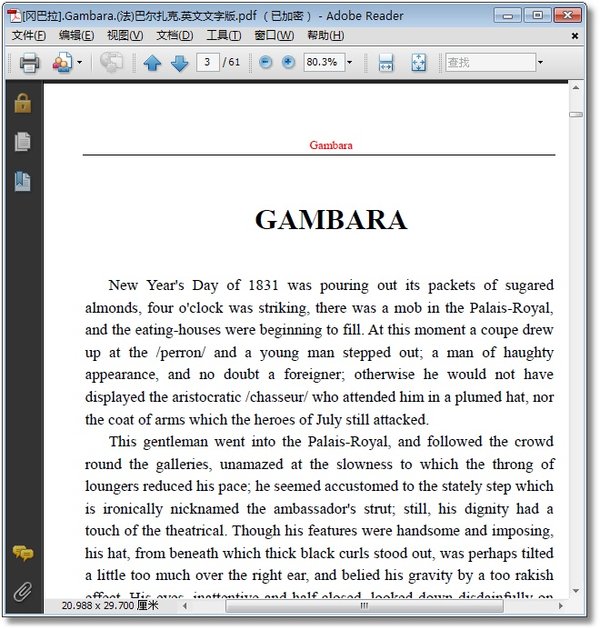600x630 pixels.
Task: Open the 窗口(W) menu
Action: (x=274, y=36)
